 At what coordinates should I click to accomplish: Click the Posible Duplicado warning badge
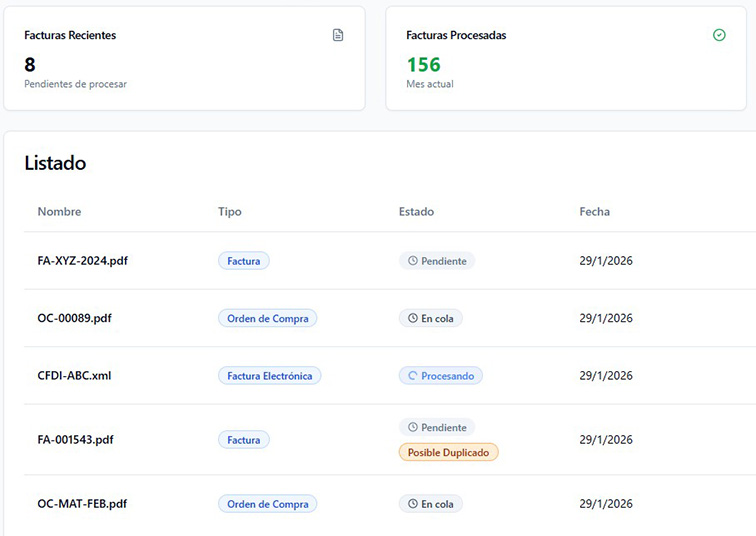coord(448,453)
